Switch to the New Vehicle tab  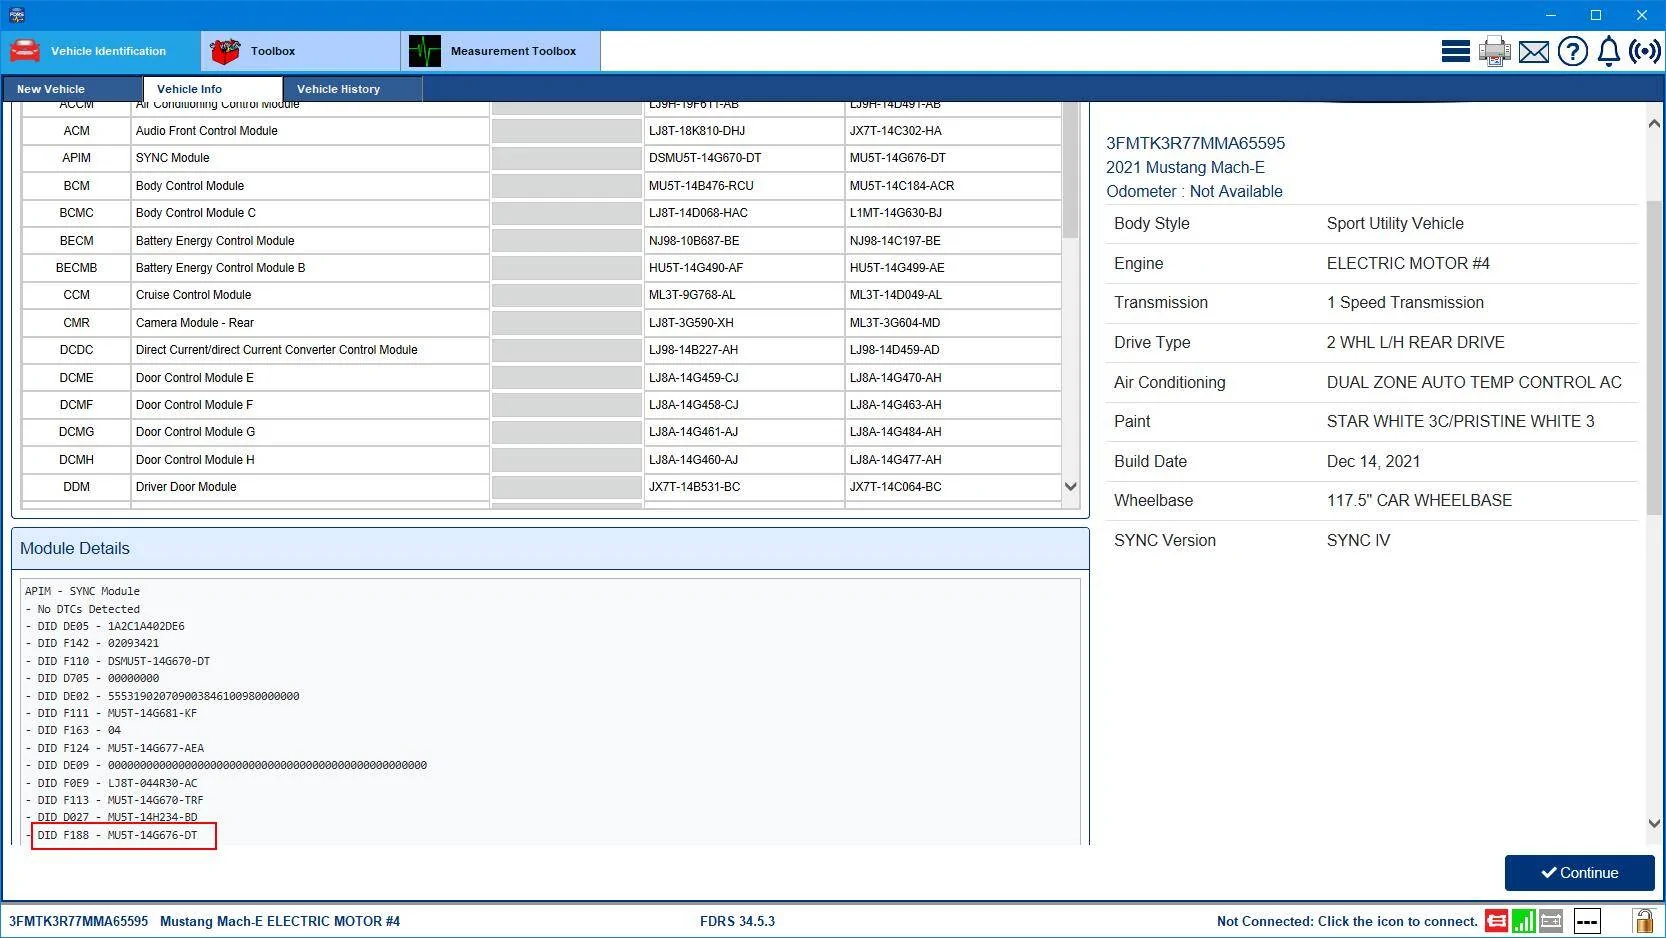tap(72, 89)
